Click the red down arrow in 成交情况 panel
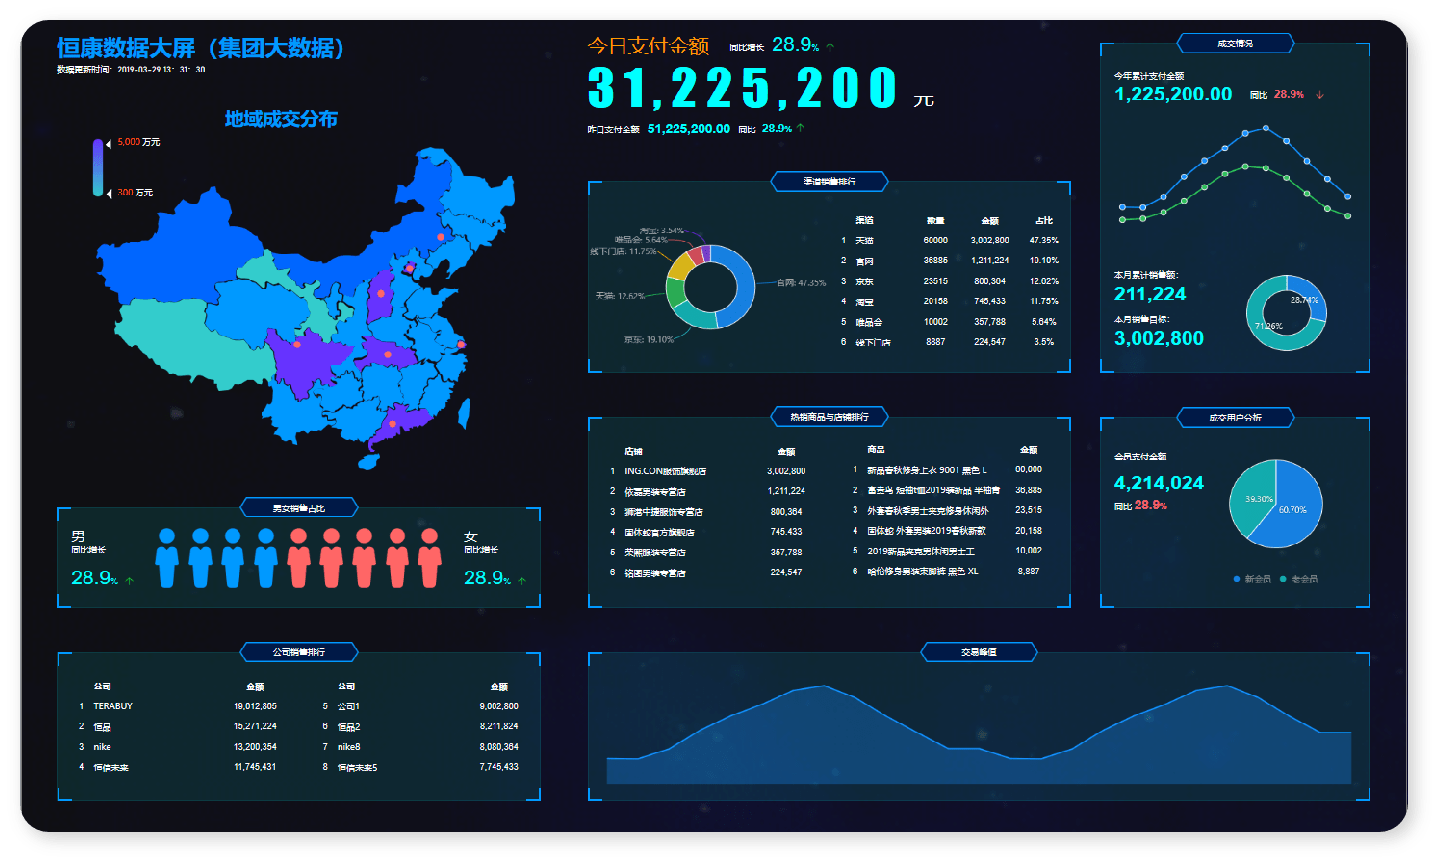Screen dimensions: 1441x865 (1320, 95)
